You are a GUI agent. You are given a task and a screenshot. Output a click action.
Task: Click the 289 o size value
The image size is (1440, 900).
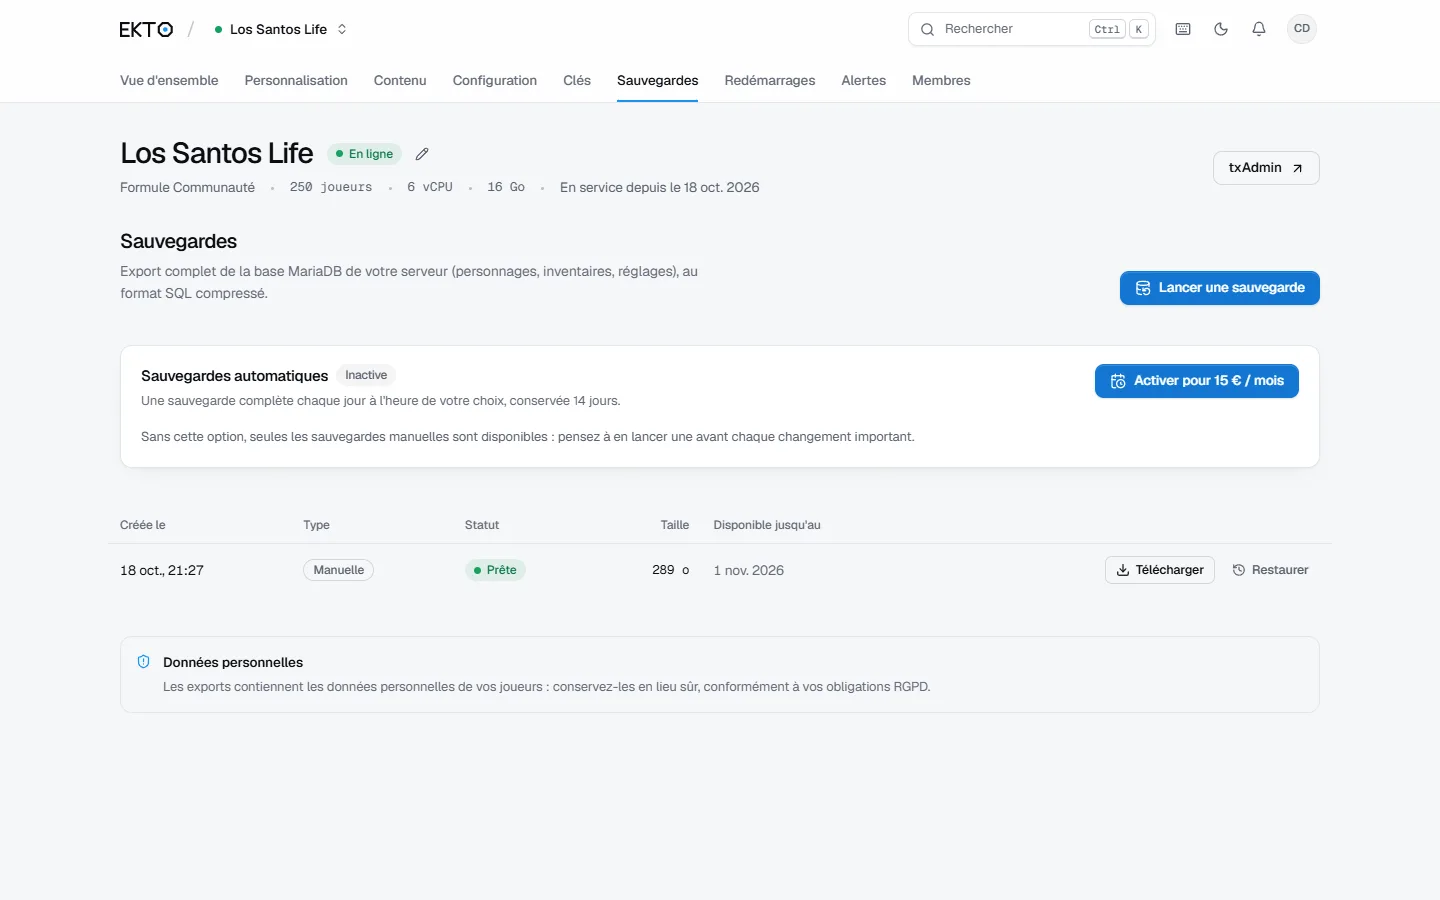click(671, 570)
